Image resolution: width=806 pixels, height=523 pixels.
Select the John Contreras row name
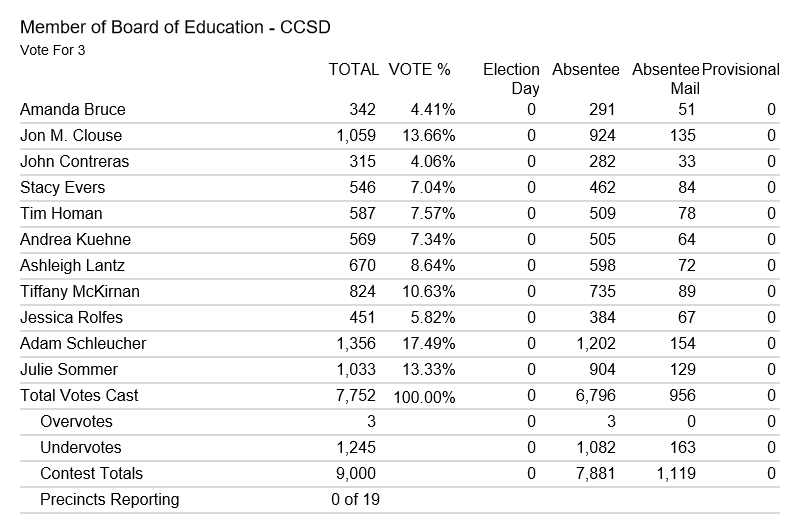pyautogui.click(x=74, y=162)
